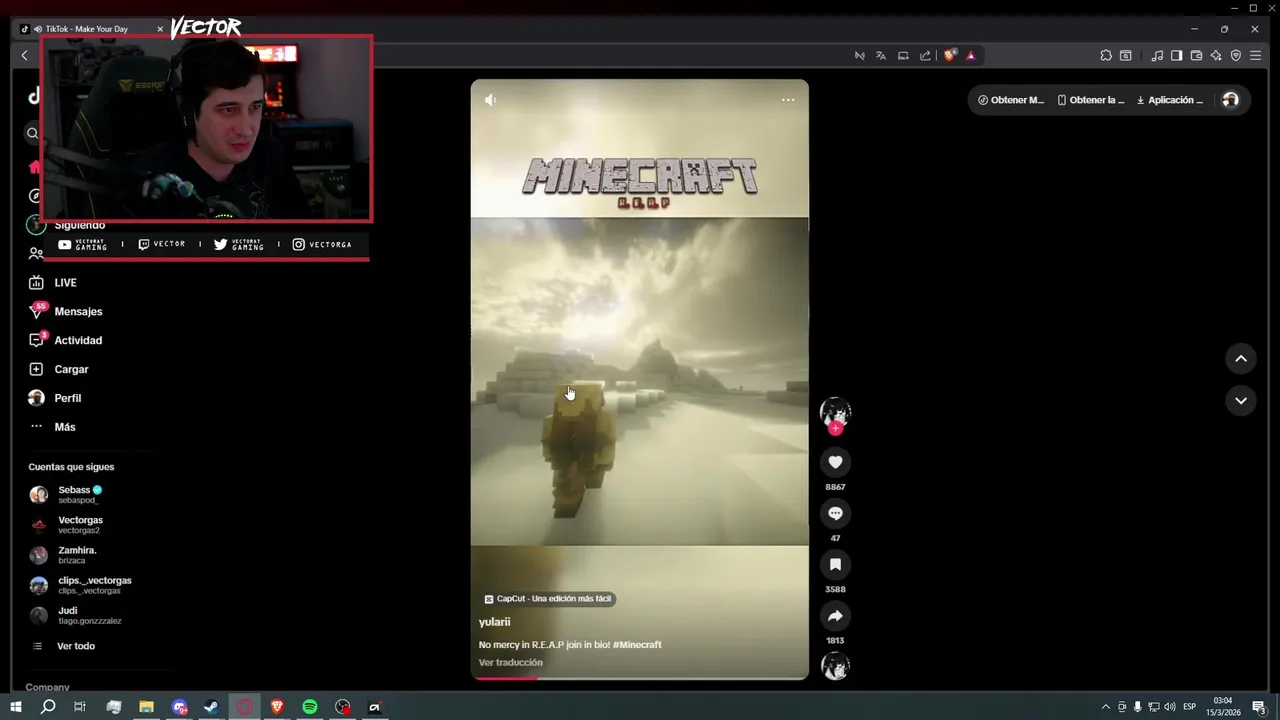This screenshot has height=720, width=1280.
Task: Like the video with heart icon
Action: [835, 462]
